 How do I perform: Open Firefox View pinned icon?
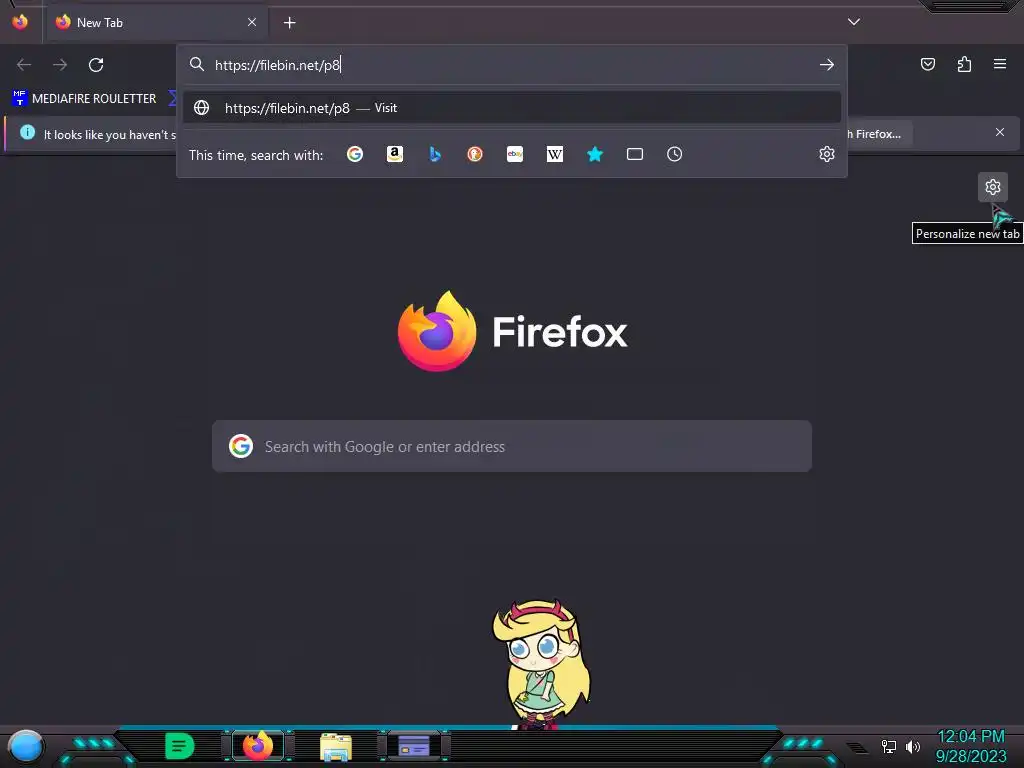(20, 22)
